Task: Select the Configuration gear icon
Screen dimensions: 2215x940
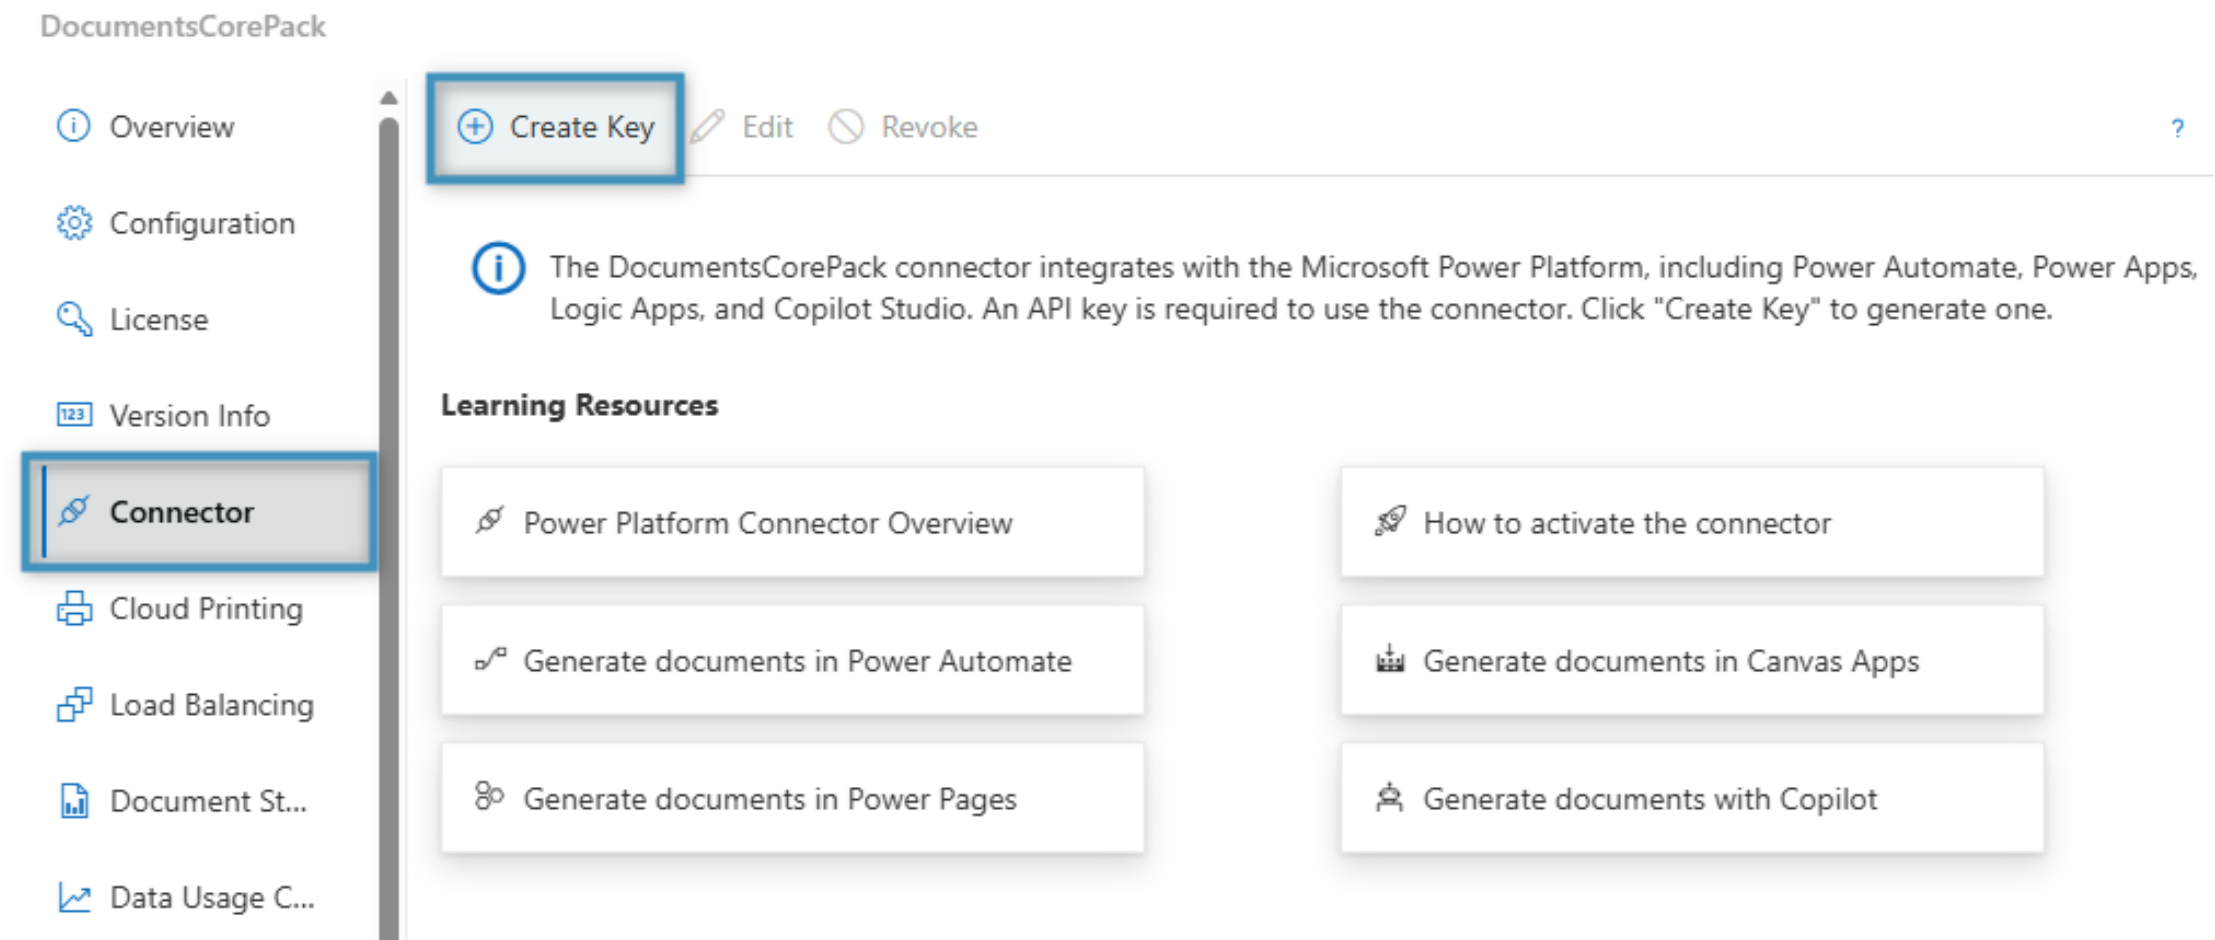Action: pos(74,223)
